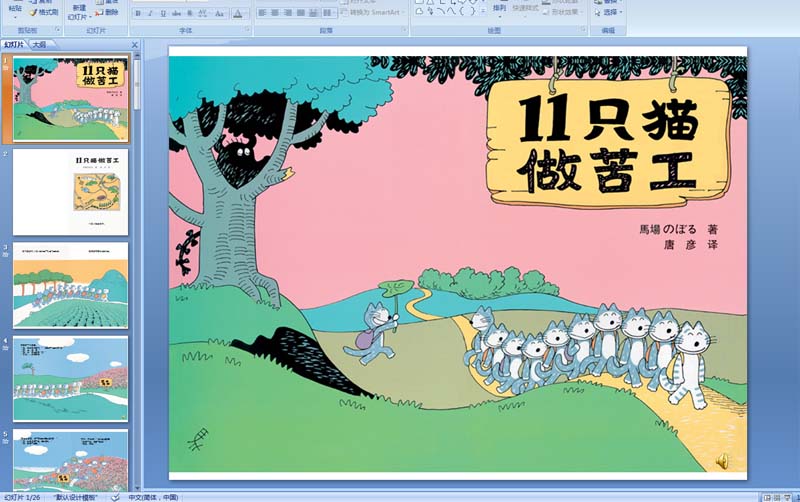Click the font color button
Screen dimensions: 800x502
click(x=238, y=14)
